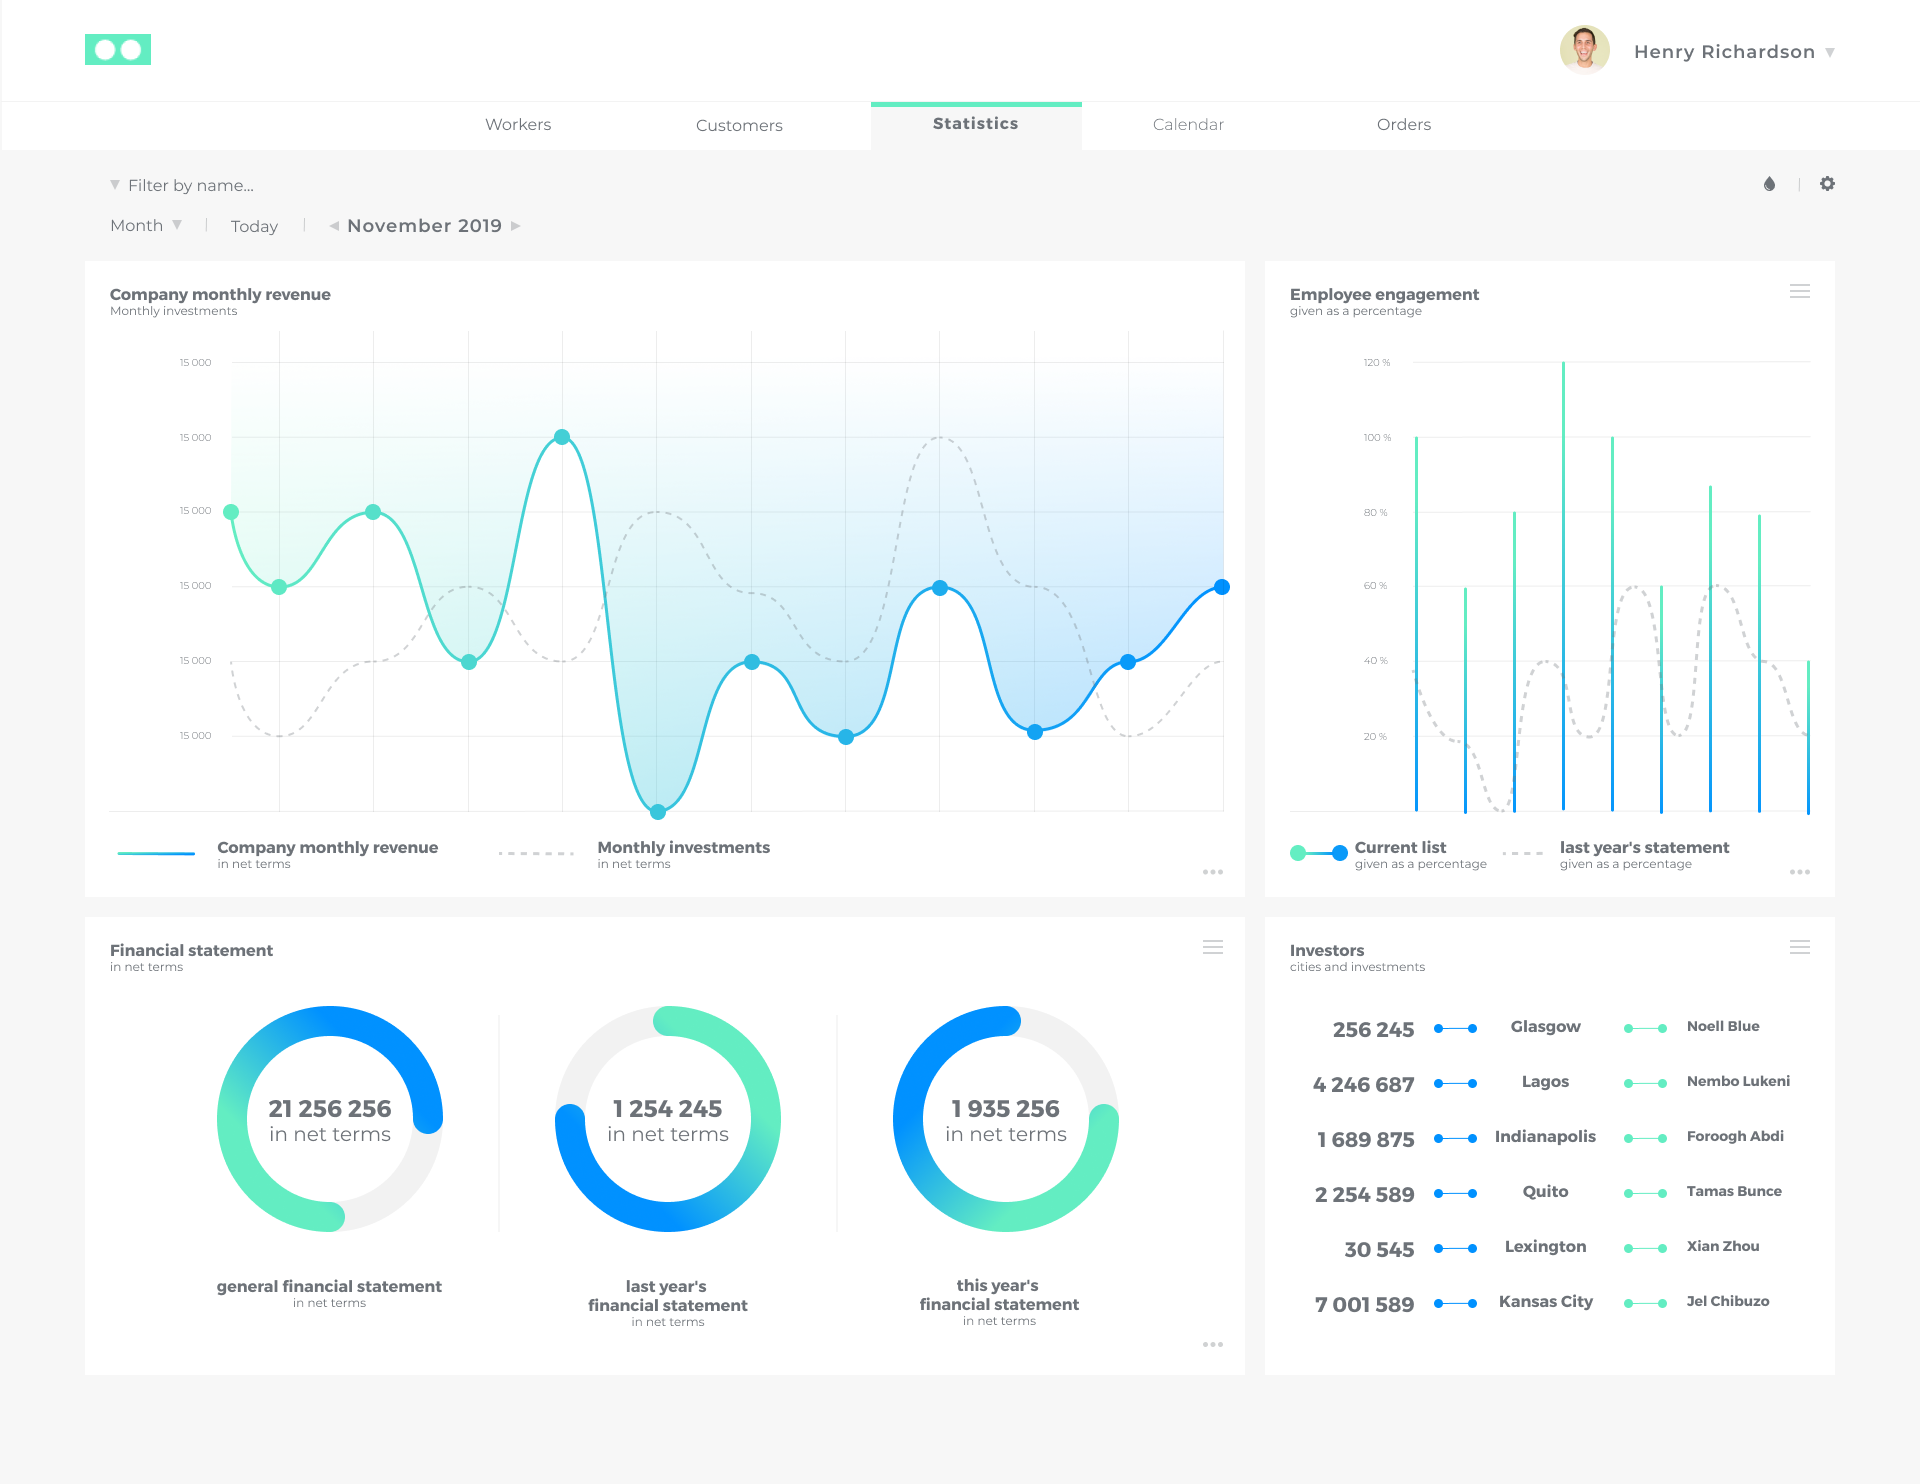Open Investors panel hamburger menu
This screenshot has width=1920, height=1484.
click(x=1799, y=947)
